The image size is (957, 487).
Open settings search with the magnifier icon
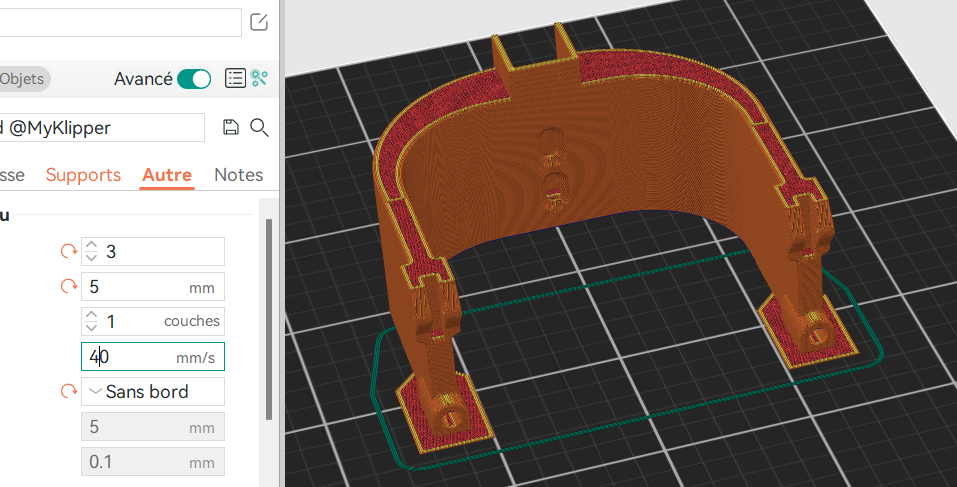pos(259,127)
